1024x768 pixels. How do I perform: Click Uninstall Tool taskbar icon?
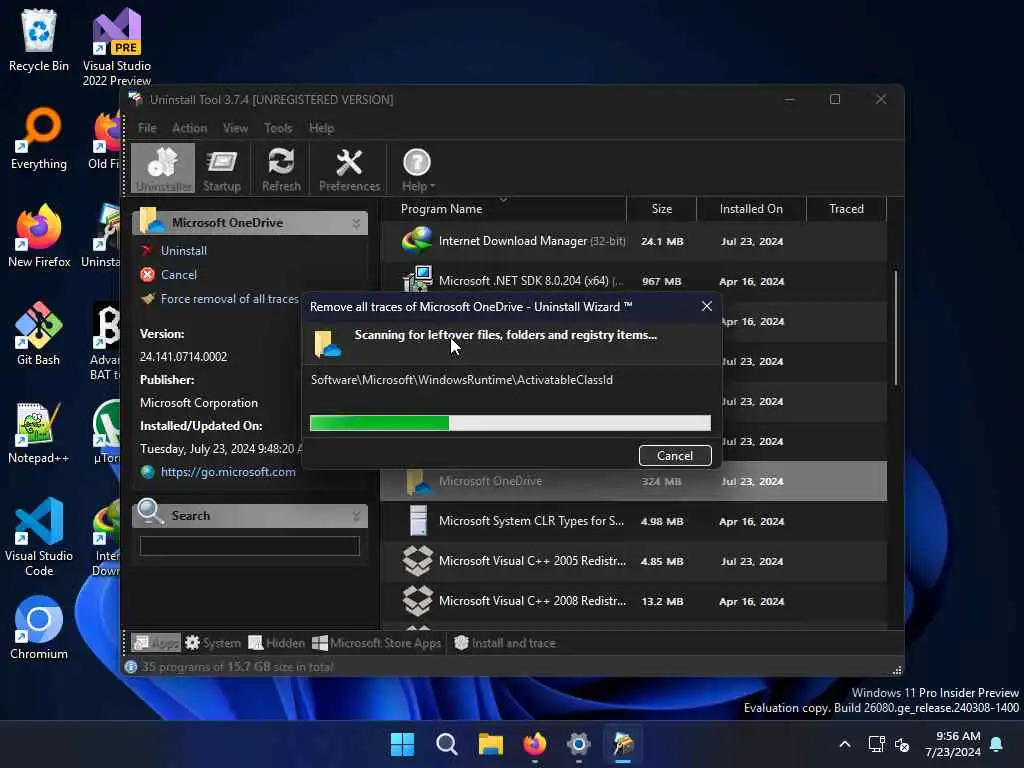pos(623,744)
